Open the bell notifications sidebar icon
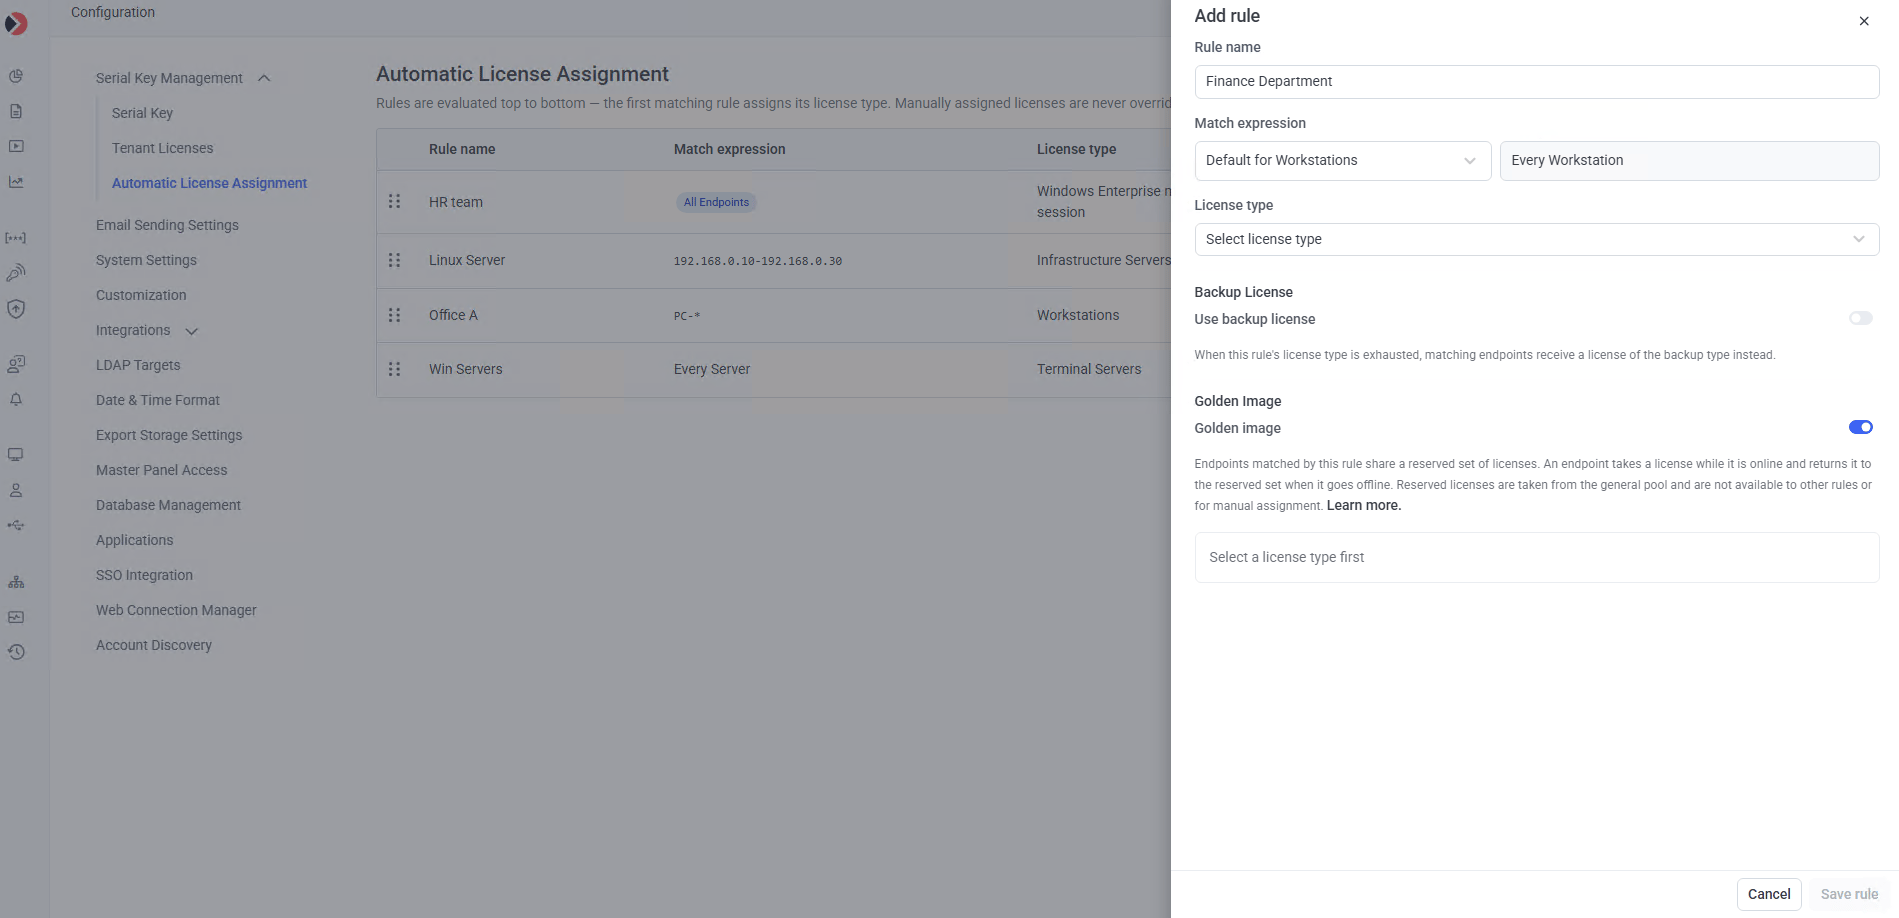The height and width of the screenshot is (918, 1899). (x=16, y=399)
